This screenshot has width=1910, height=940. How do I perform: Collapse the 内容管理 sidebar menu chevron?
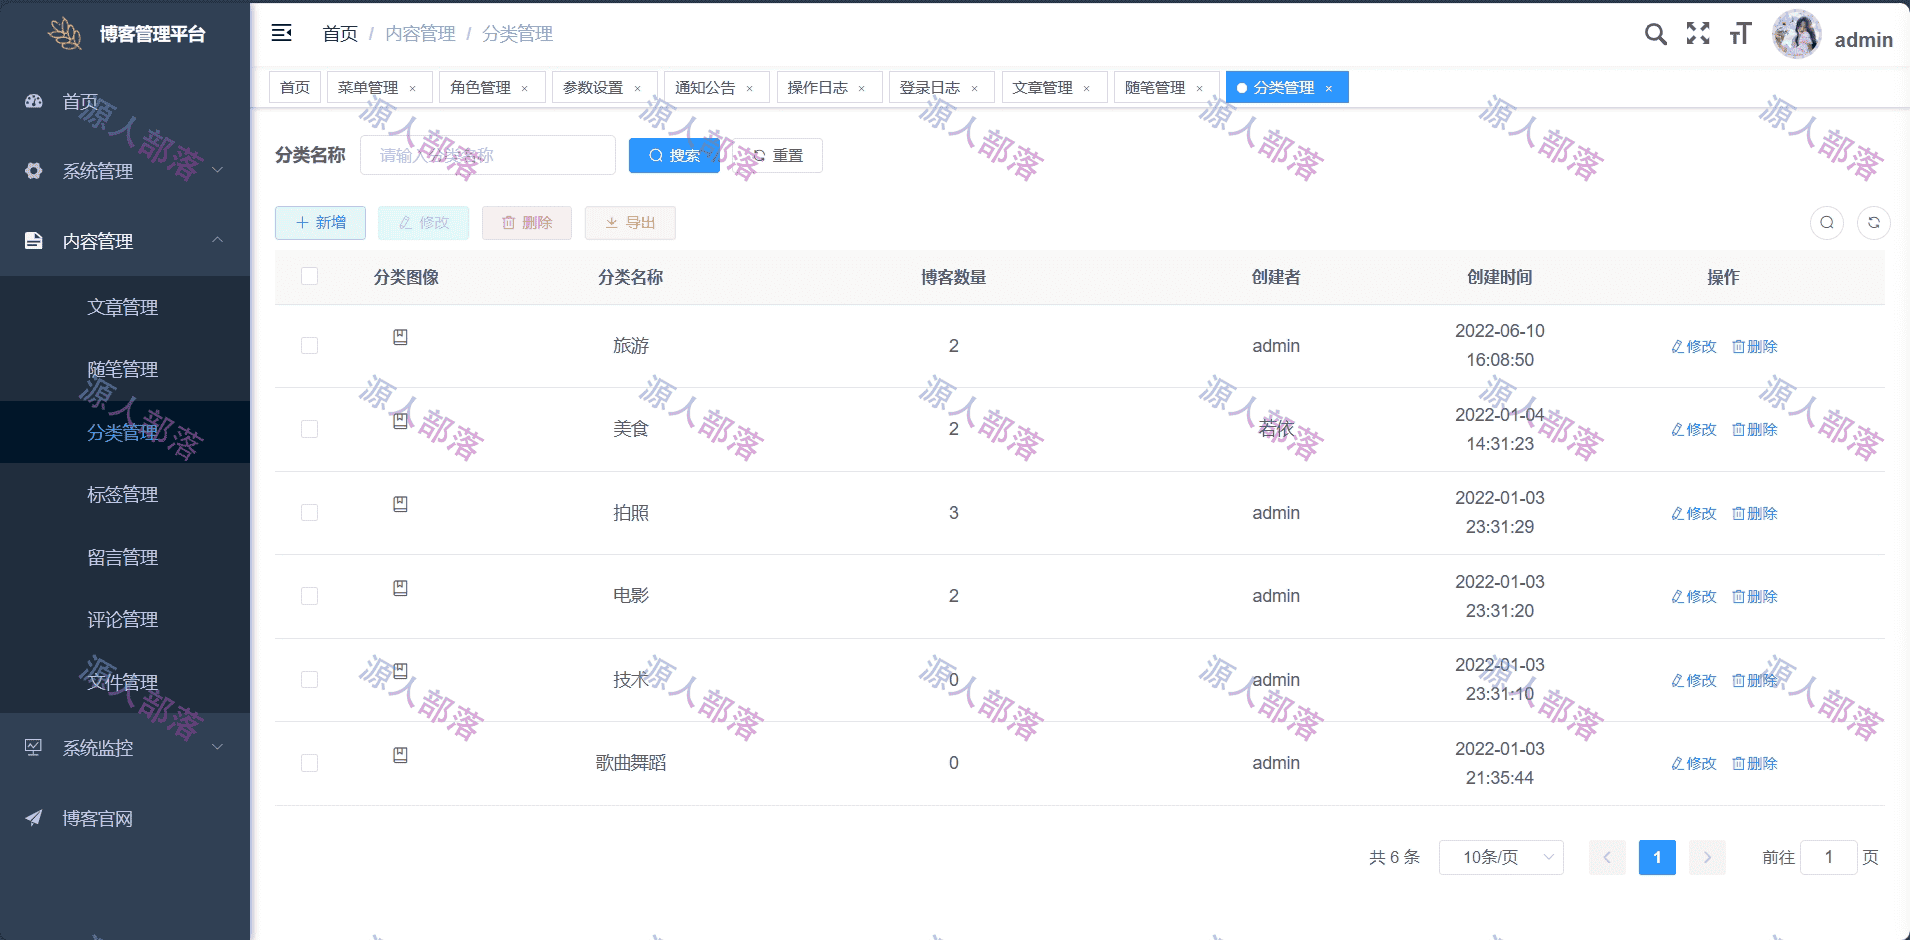coord(217,241)
